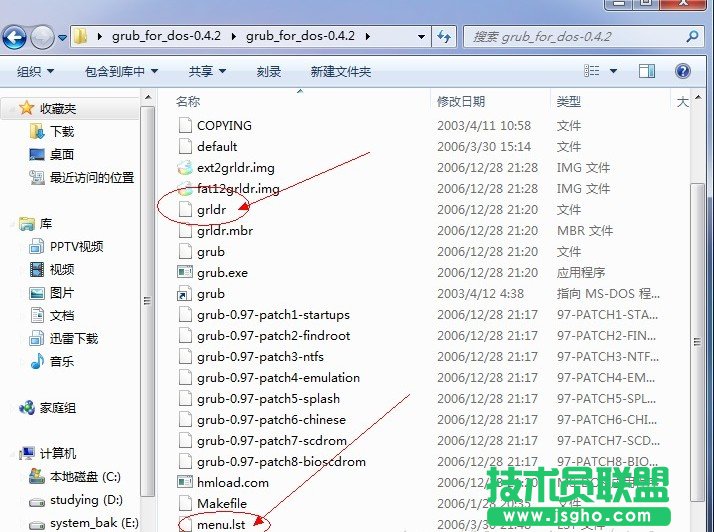Expand breadcrumb arrow after last folder
The width and height of the screenshot is (714, 532).
[367, 36]
